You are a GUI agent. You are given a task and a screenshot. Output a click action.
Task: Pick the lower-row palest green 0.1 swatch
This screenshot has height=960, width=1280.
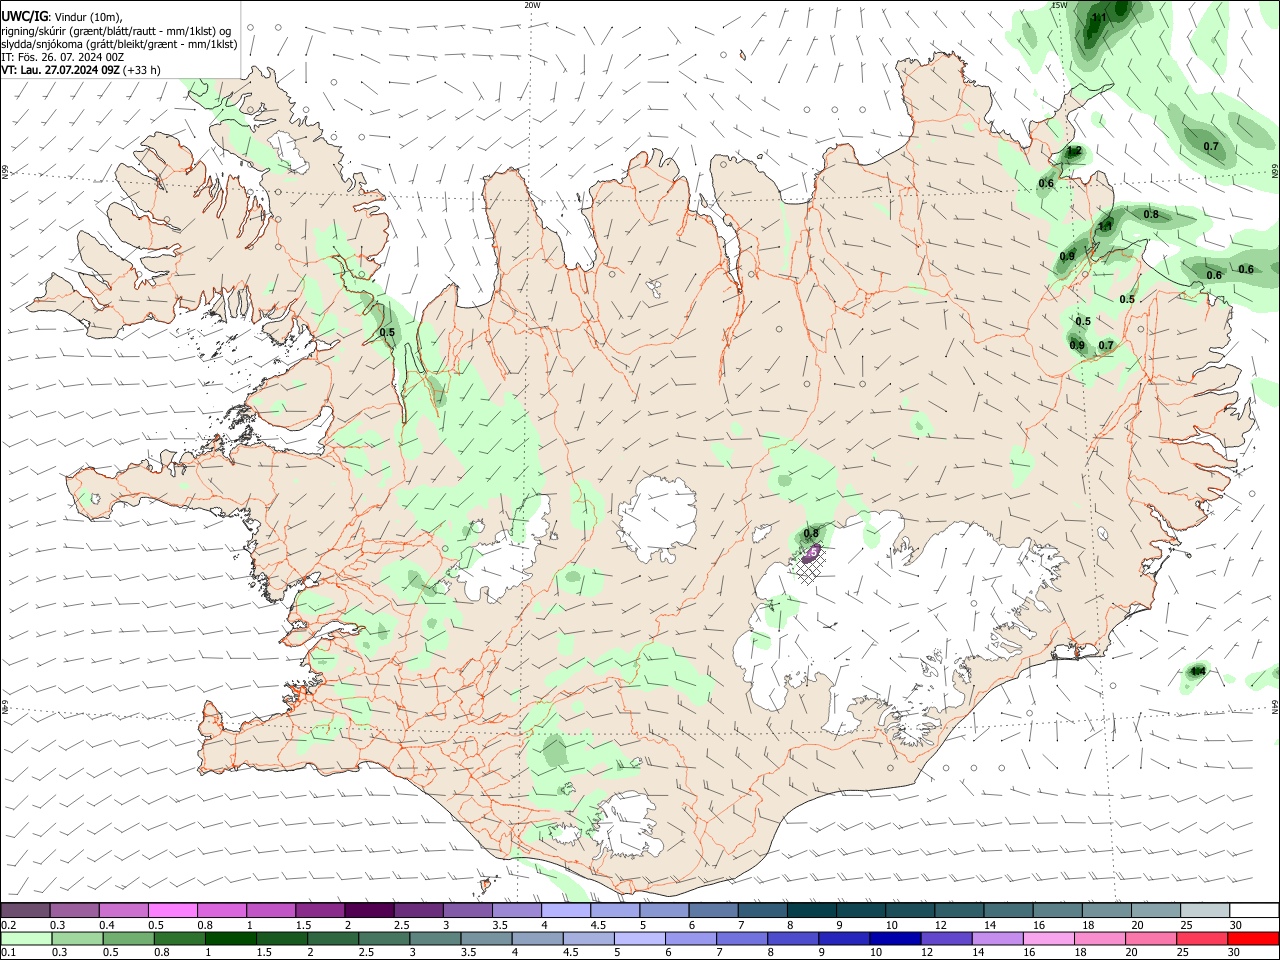[25, 938]
